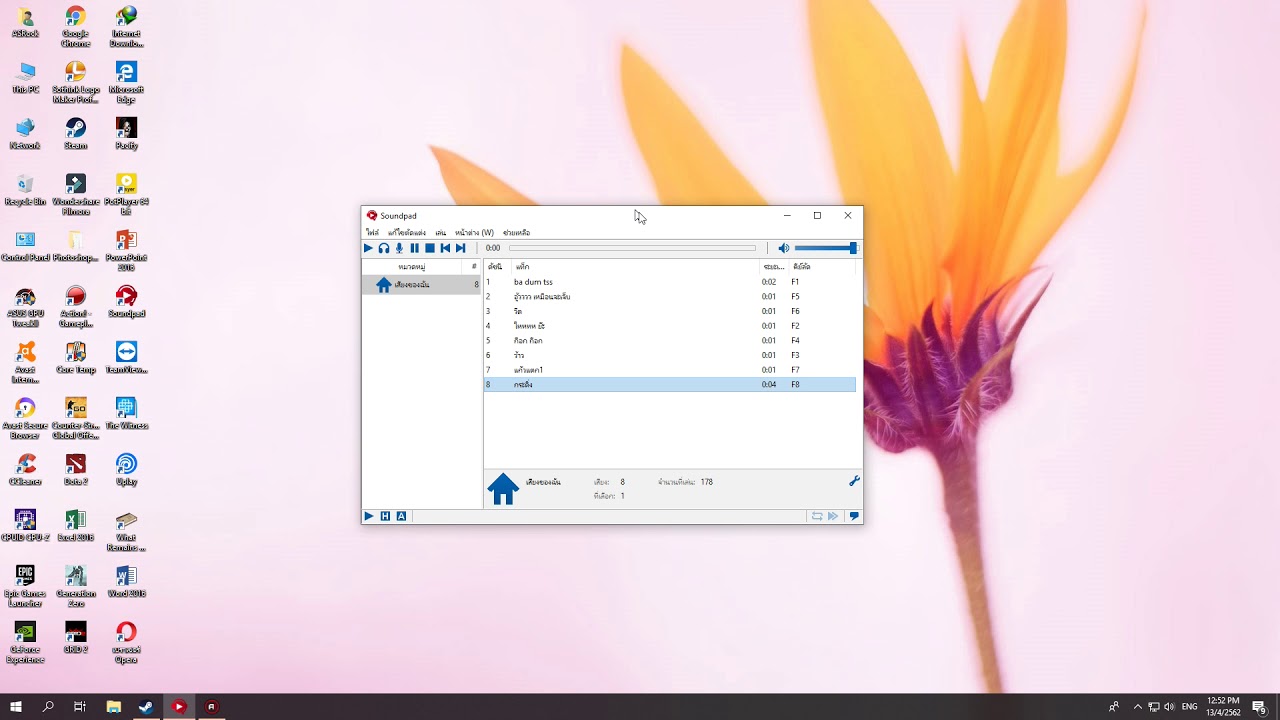The width and height of the screenshot is (1280, 720).
Task: Click the microphone icon in Soundpad's toolbar
Action: click(x=399, y=248)
